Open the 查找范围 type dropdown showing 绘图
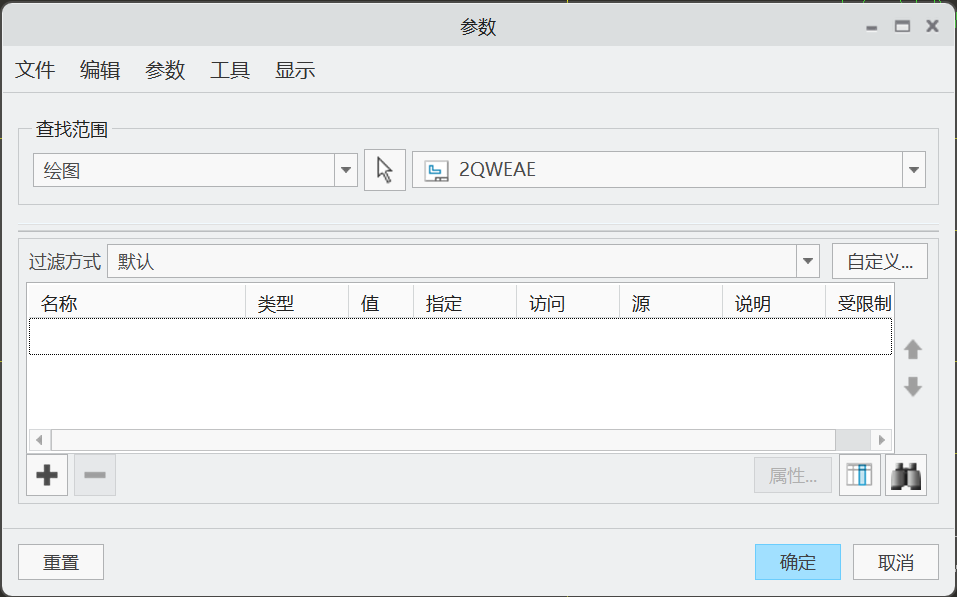 tap(345, 169)
